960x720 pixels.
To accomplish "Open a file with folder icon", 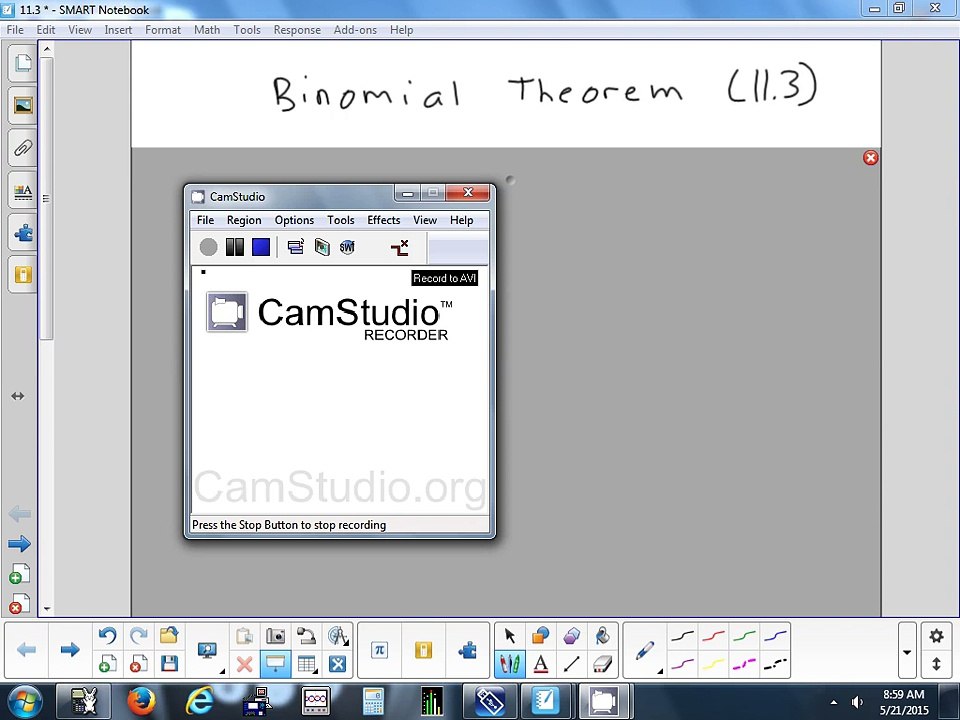I will [169, 636].
